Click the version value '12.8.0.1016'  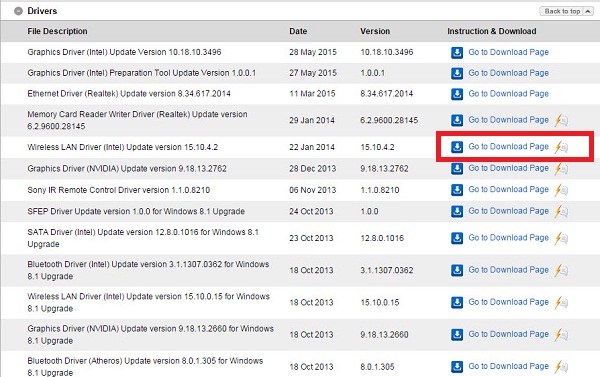pyautogui.click(x=382, y=238)
